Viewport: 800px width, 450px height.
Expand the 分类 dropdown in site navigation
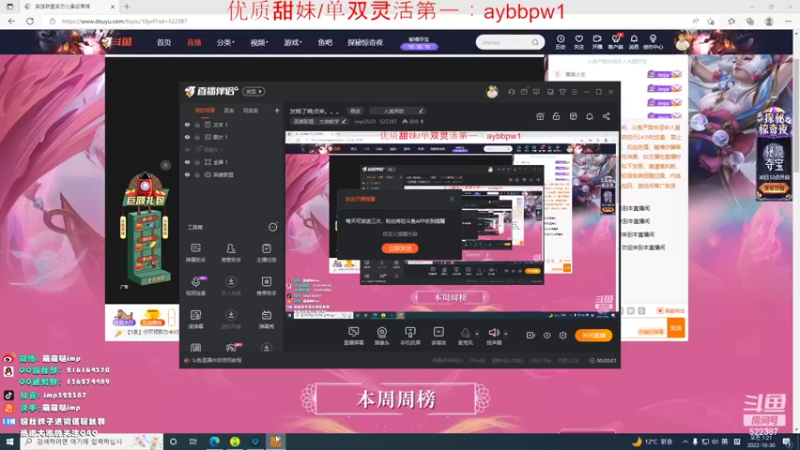[225, 42]
